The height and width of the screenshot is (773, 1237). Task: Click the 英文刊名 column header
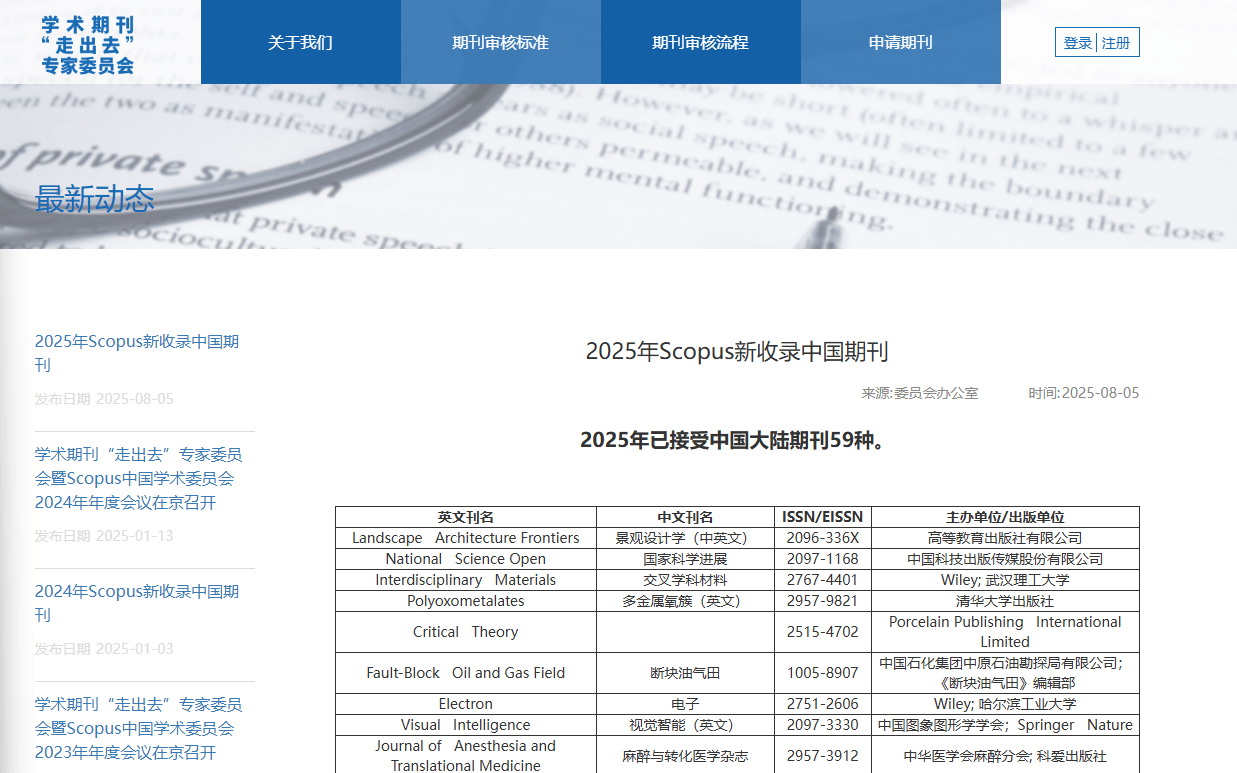465,517
